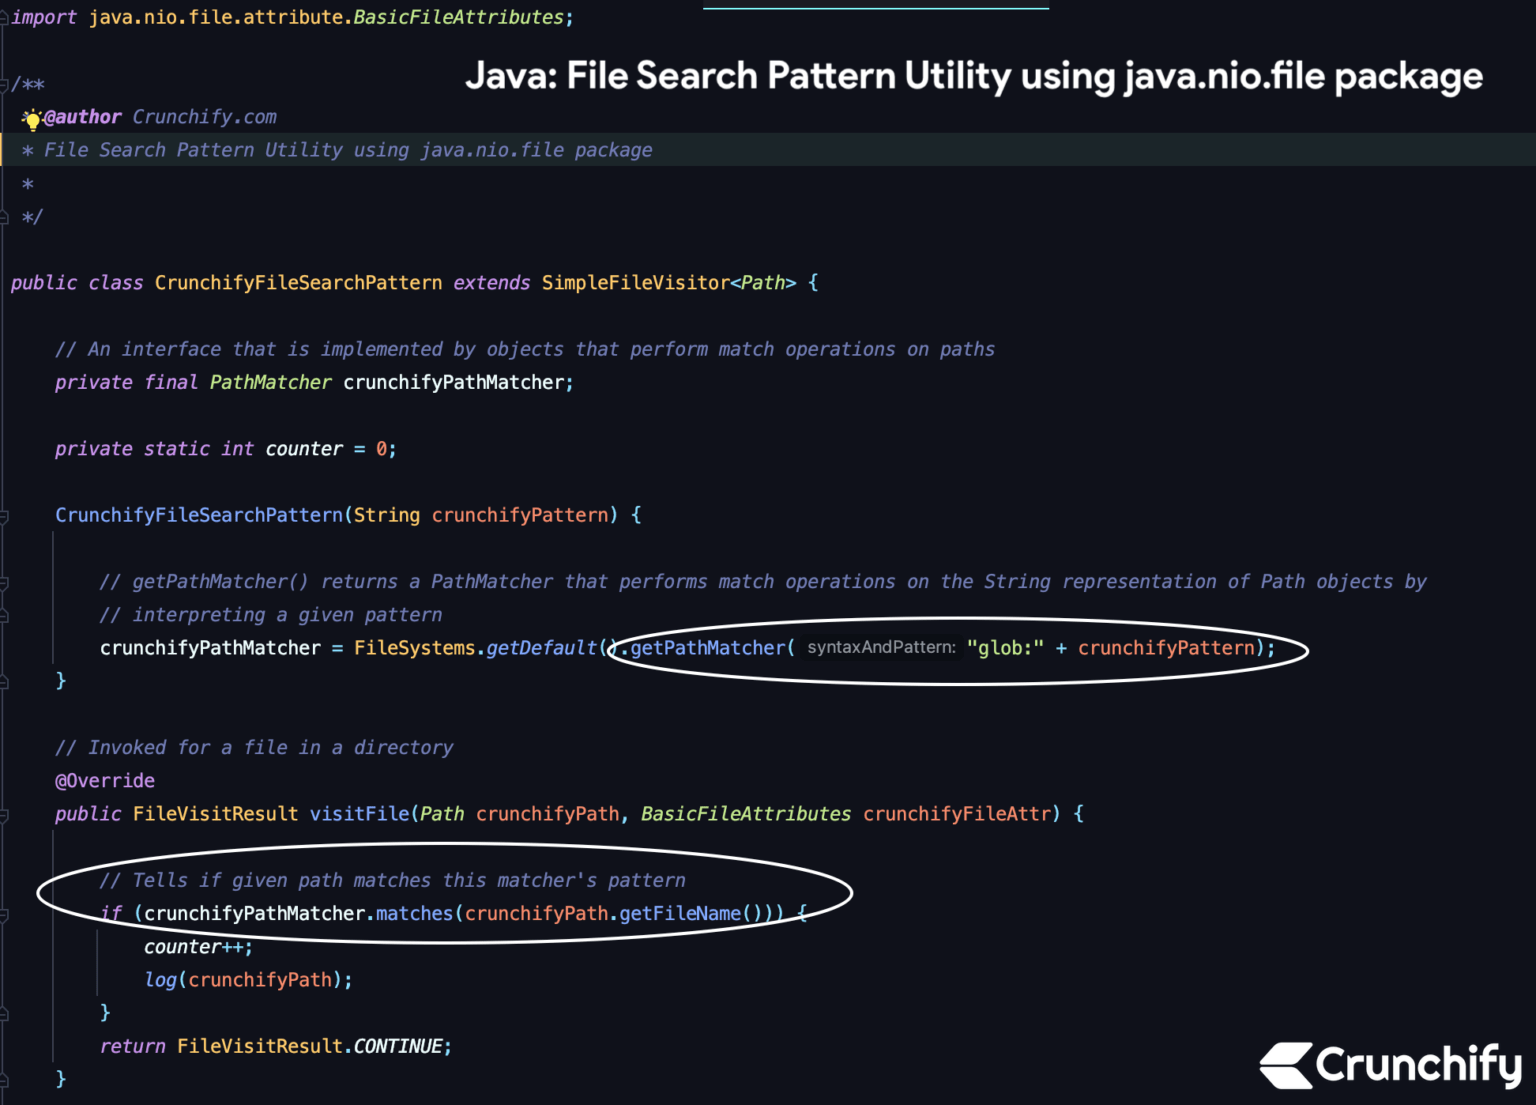Click the Crunchify.com author link
This screenshot has width=1536, height=1105.
tap(203, 116)
